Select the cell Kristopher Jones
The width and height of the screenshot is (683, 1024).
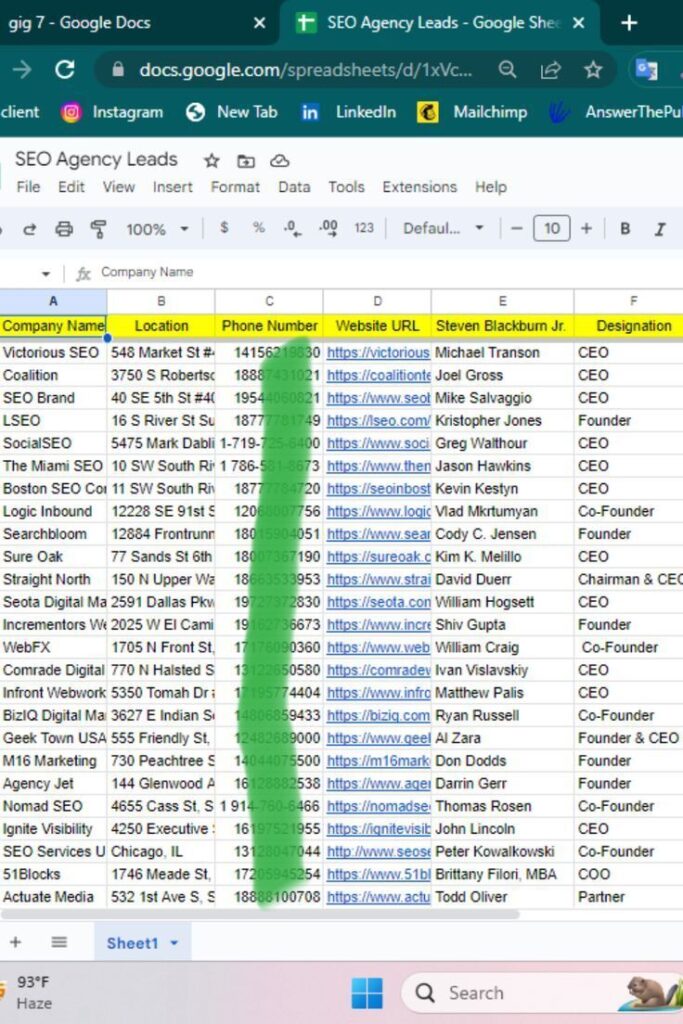point(502,421)
